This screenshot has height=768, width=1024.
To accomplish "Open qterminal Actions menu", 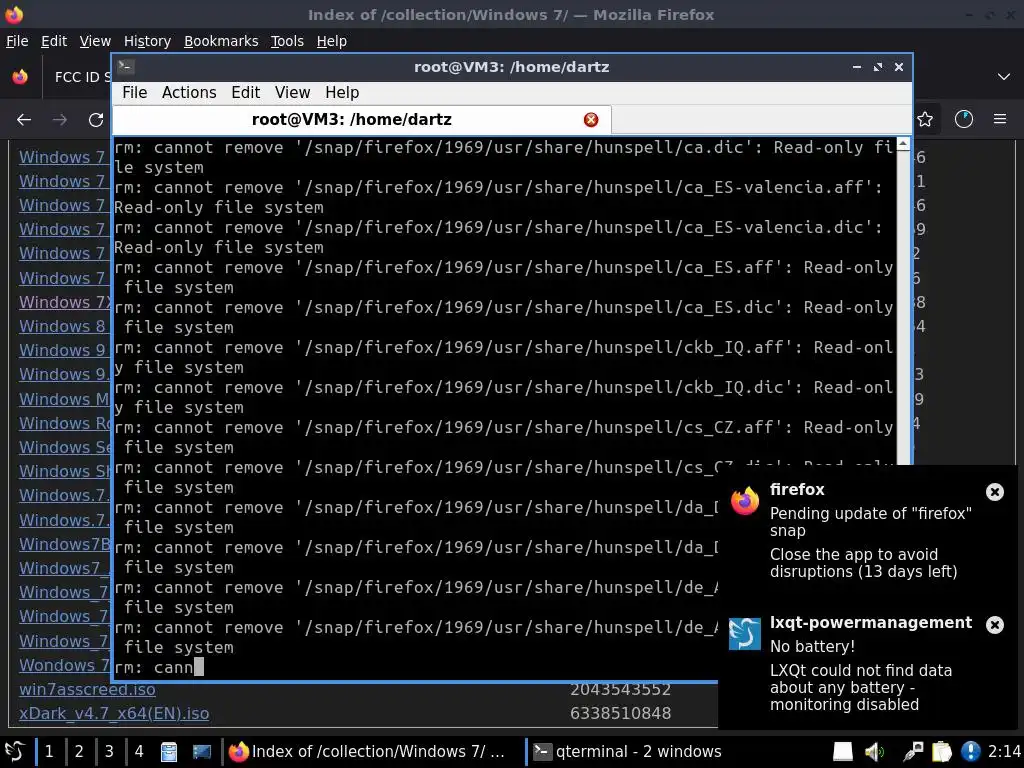I will pos(189,93).
